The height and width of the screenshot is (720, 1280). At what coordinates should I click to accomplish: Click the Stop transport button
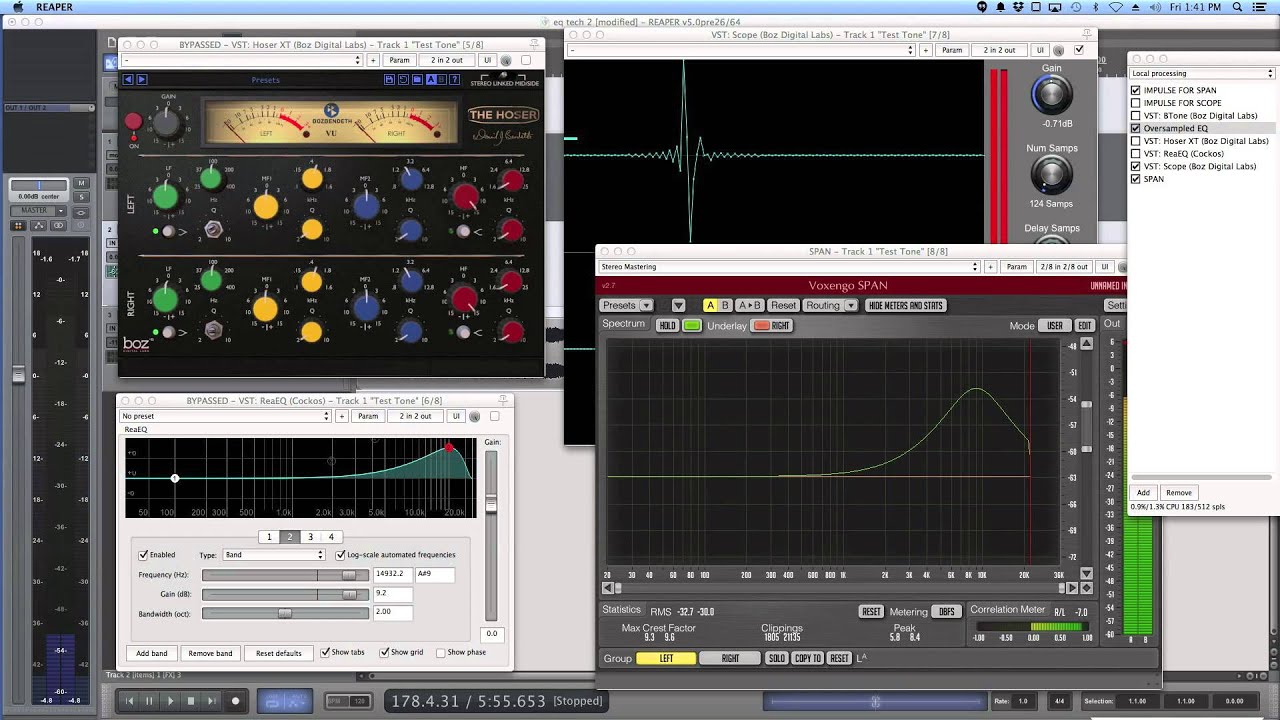[191, 701]
